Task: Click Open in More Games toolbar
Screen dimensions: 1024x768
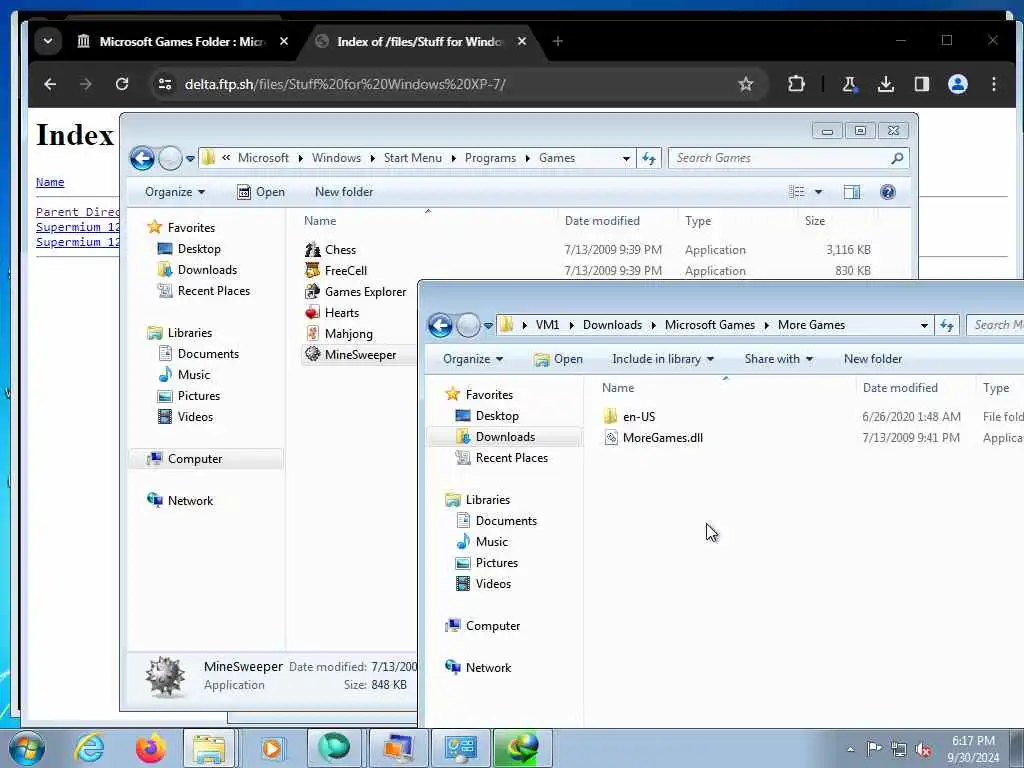Action: 558,359
